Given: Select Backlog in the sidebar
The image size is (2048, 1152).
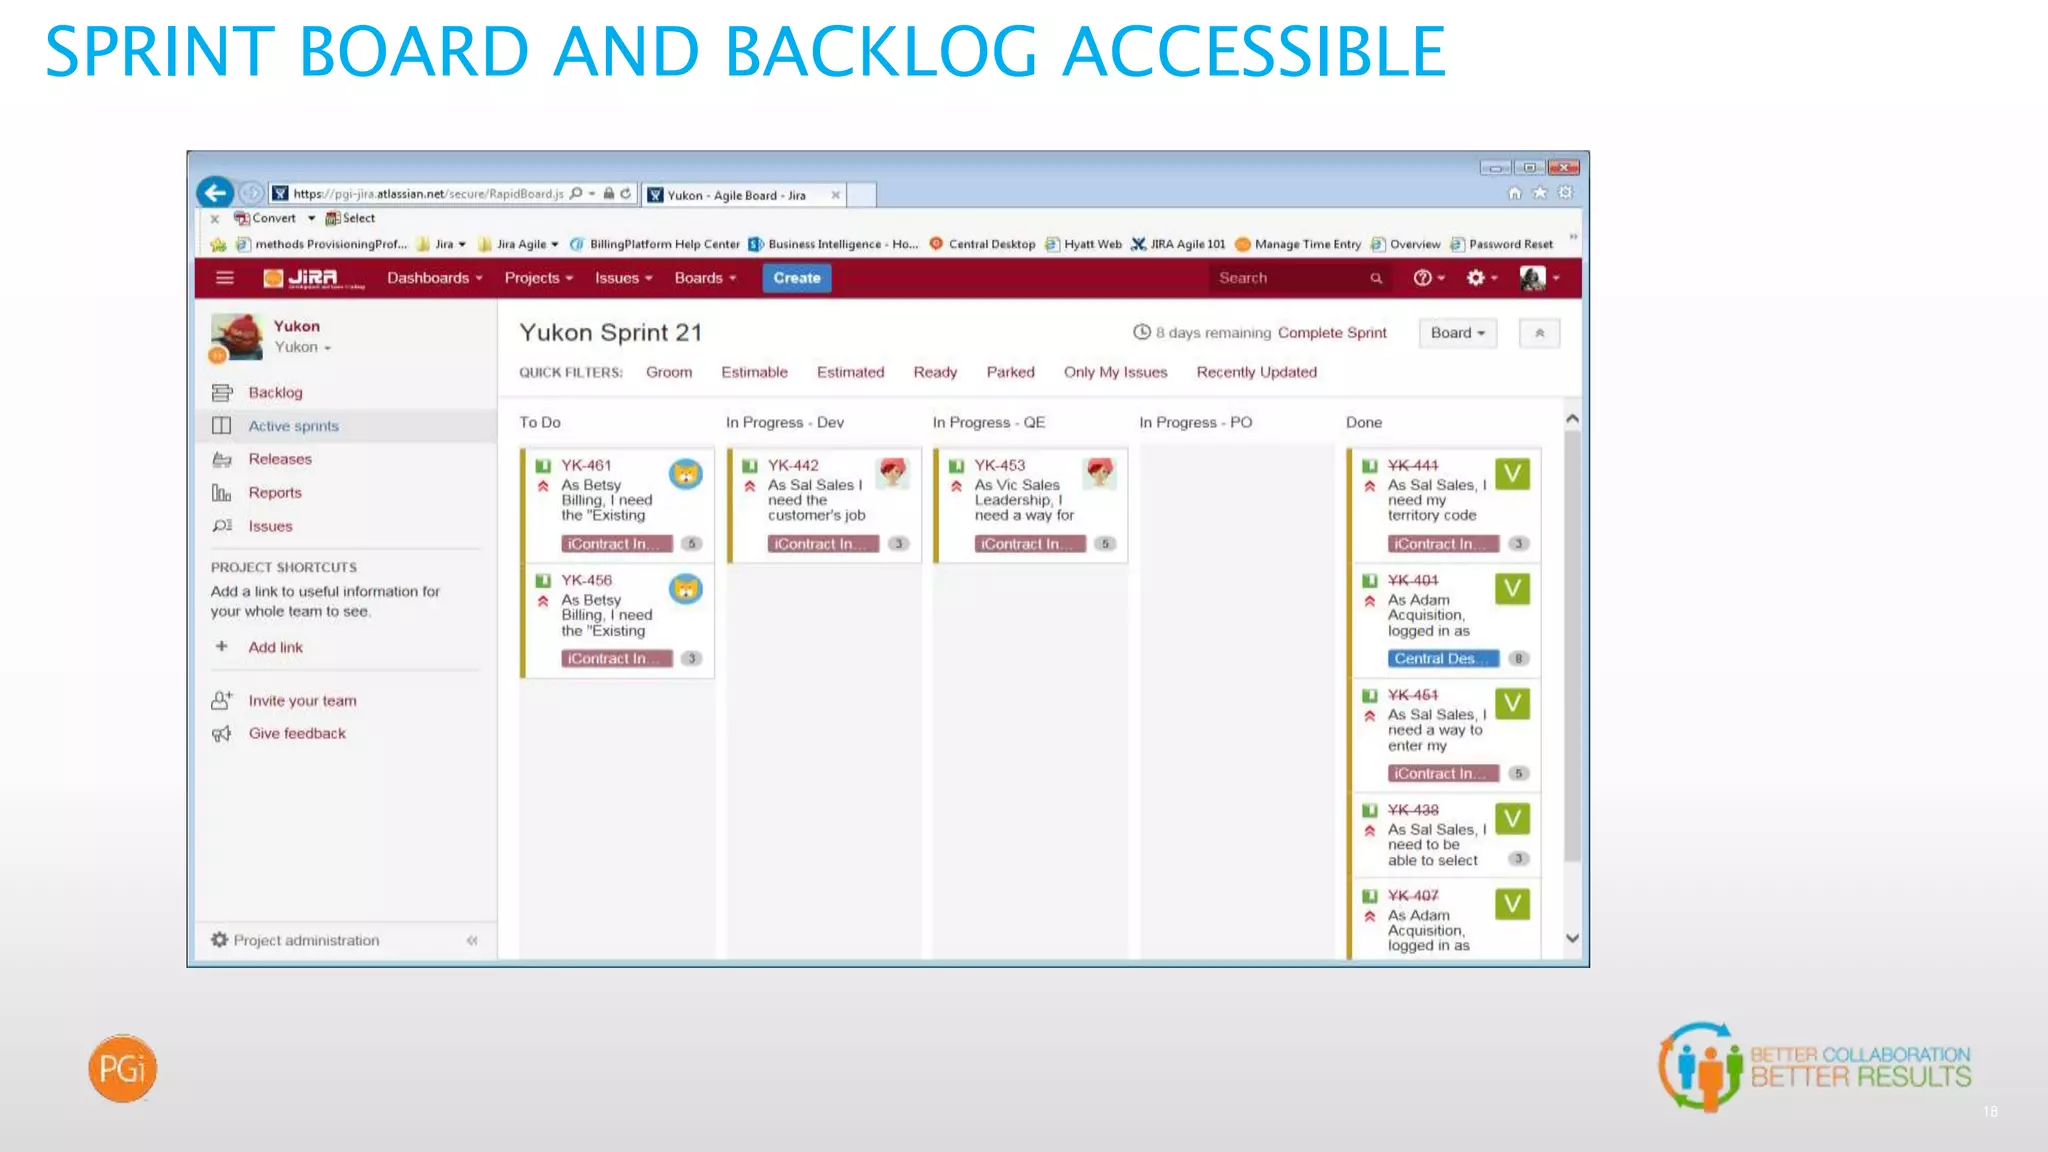Looking at the screenshot, I should [275, 393].
